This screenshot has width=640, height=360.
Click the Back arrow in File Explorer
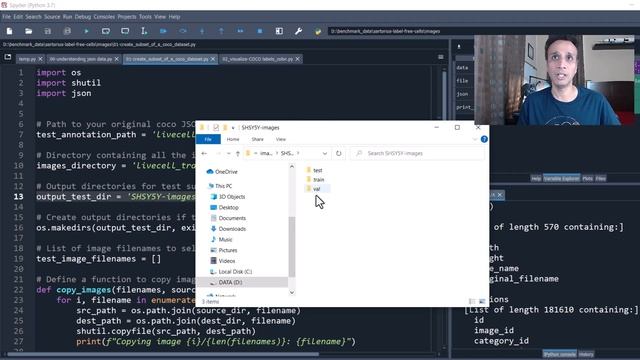coord(204,153)
